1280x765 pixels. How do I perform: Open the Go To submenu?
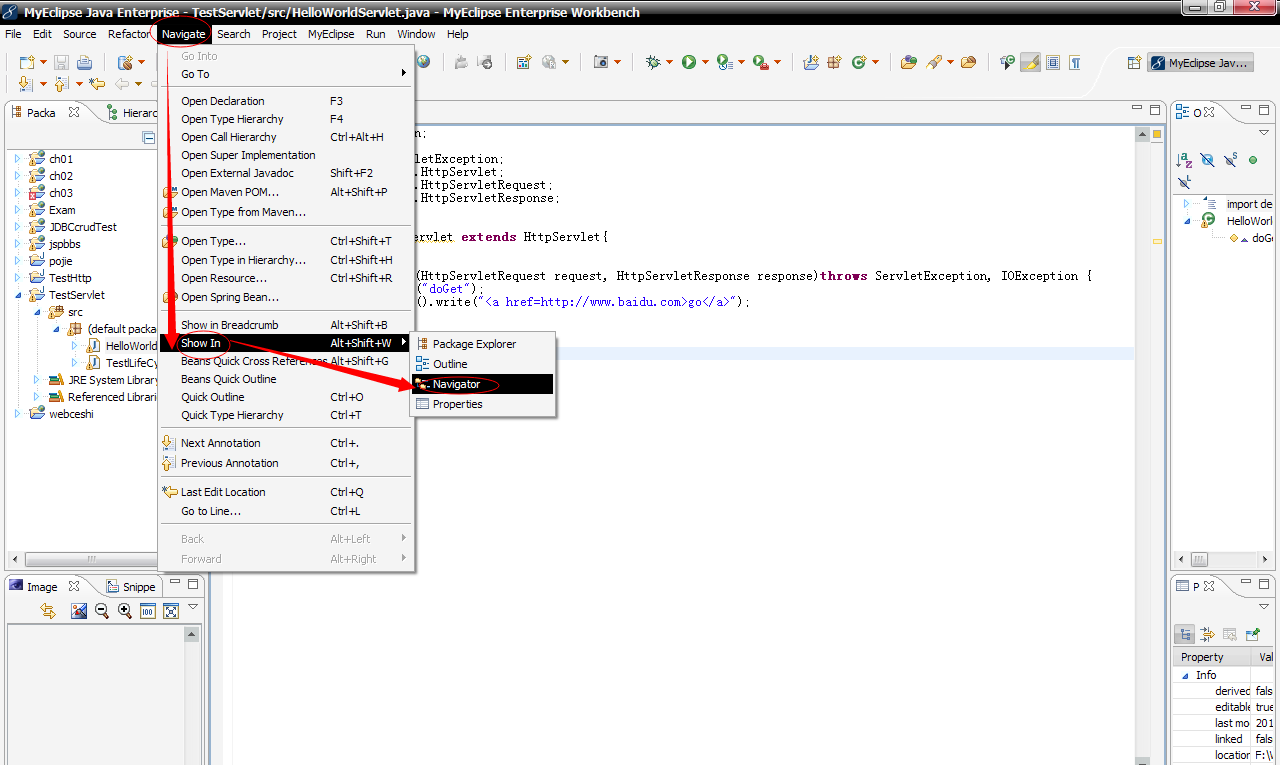point(287,74)
